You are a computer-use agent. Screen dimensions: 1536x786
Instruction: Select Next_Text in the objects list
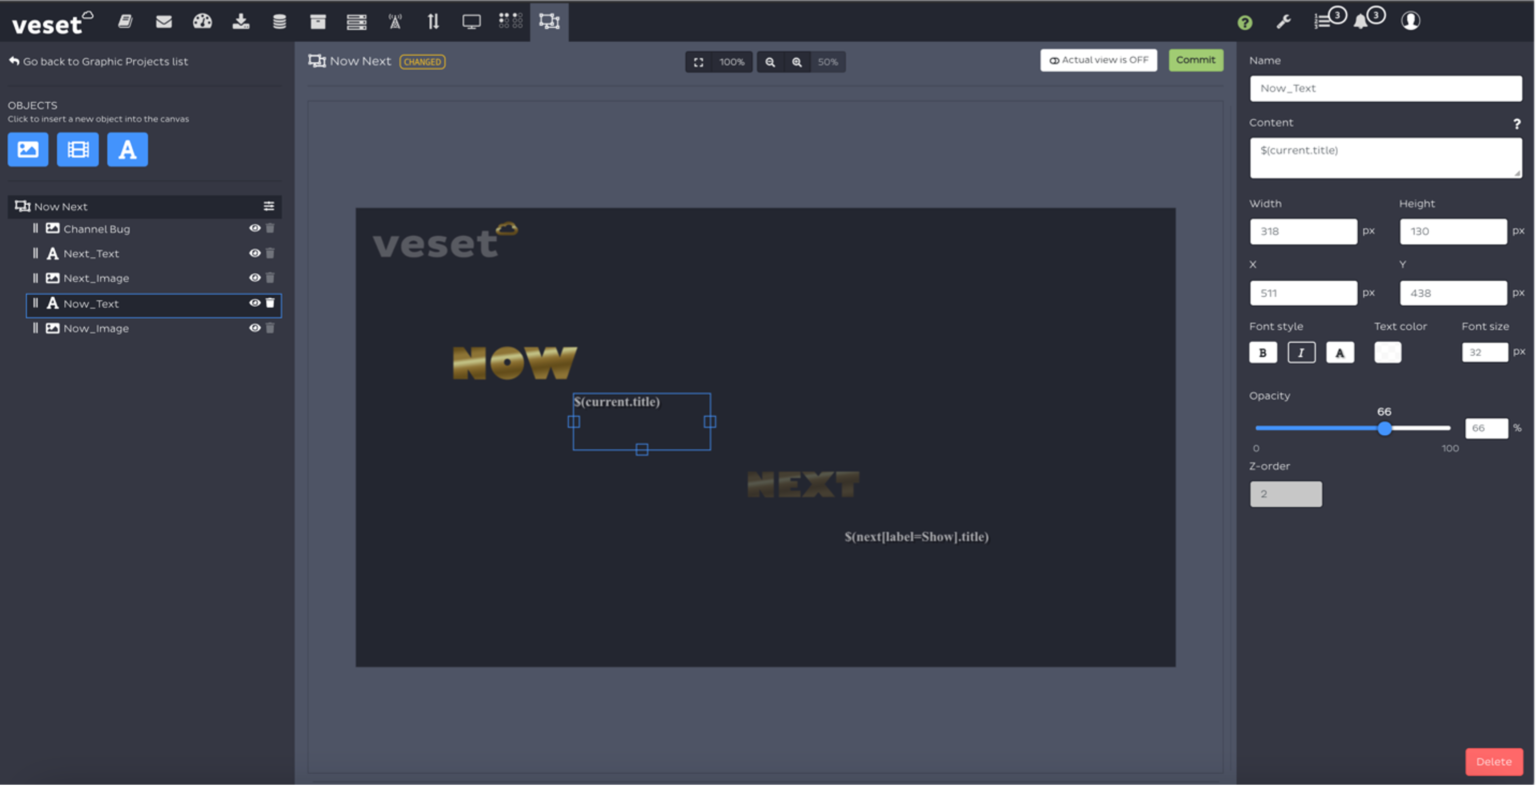91,254
